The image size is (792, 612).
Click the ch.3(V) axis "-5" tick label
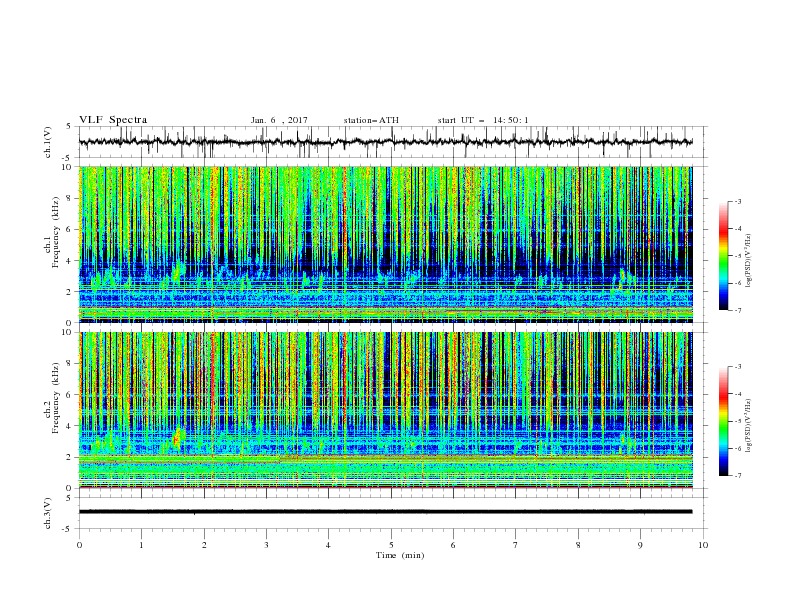(x=68, y=529)
